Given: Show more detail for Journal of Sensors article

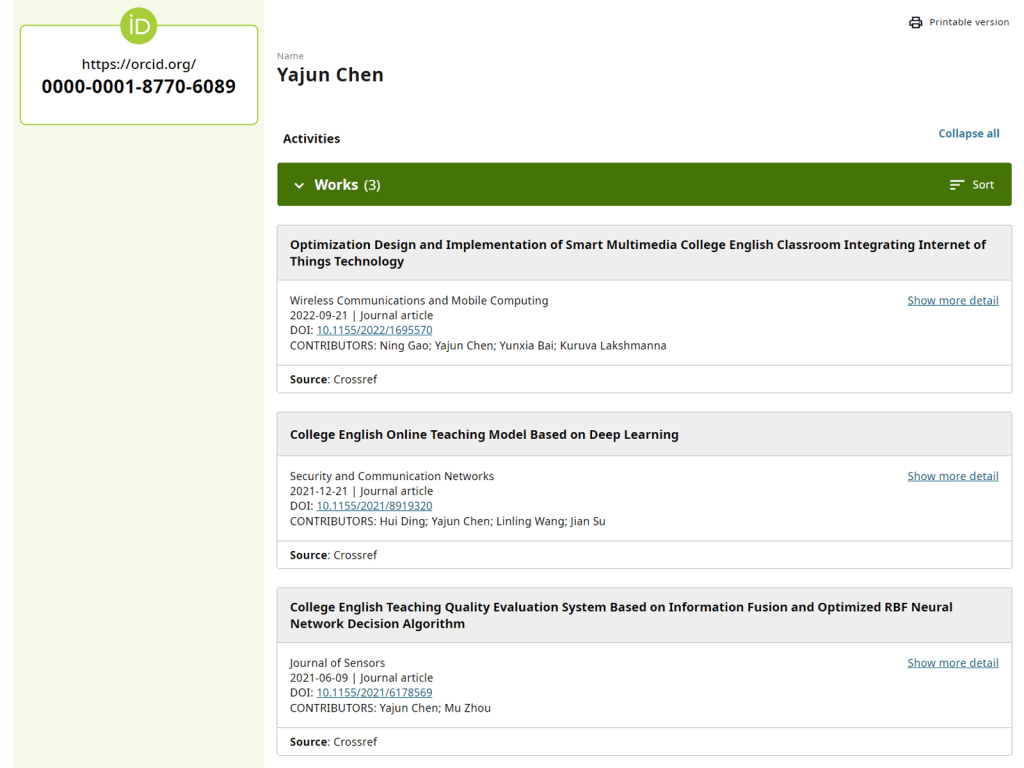Looking at the screenshot, I should click(x=952, y=662).
